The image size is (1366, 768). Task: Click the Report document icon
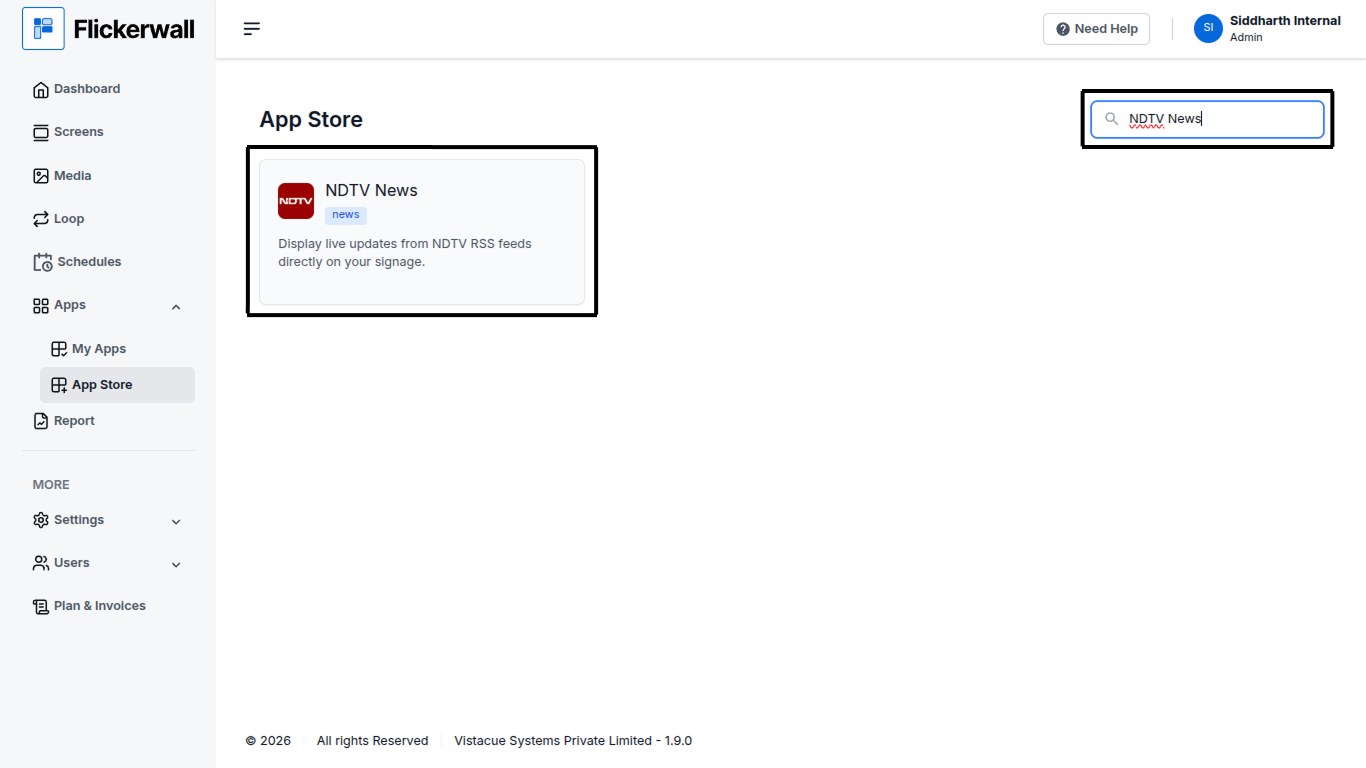tap(41, 421)
